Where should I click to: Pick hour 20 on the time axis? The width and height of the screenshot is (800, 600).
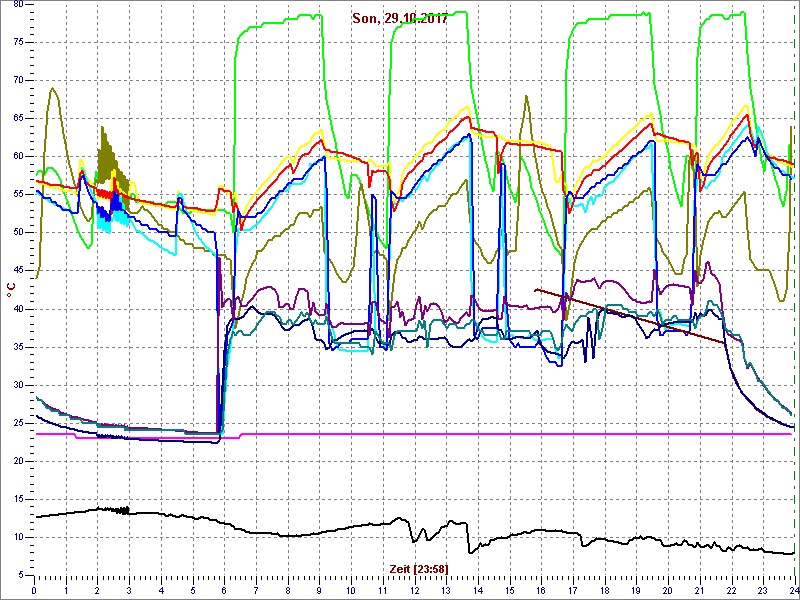tap(667, 591)
